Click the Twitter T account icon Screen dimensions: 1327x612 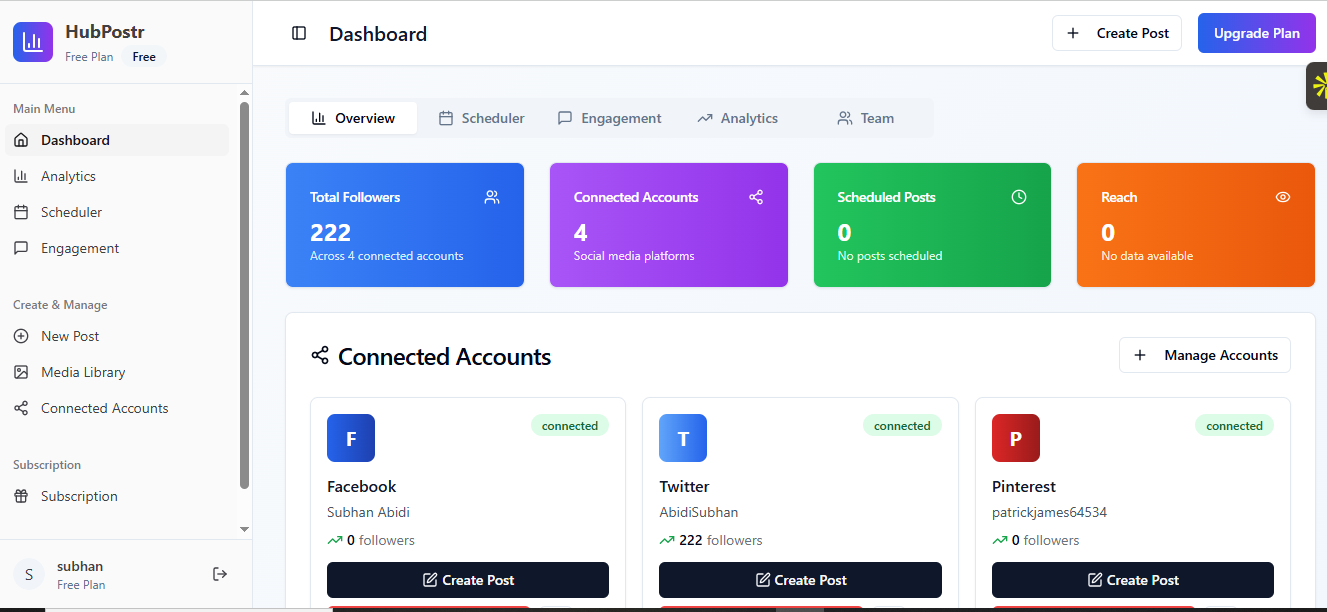[683, 438]
